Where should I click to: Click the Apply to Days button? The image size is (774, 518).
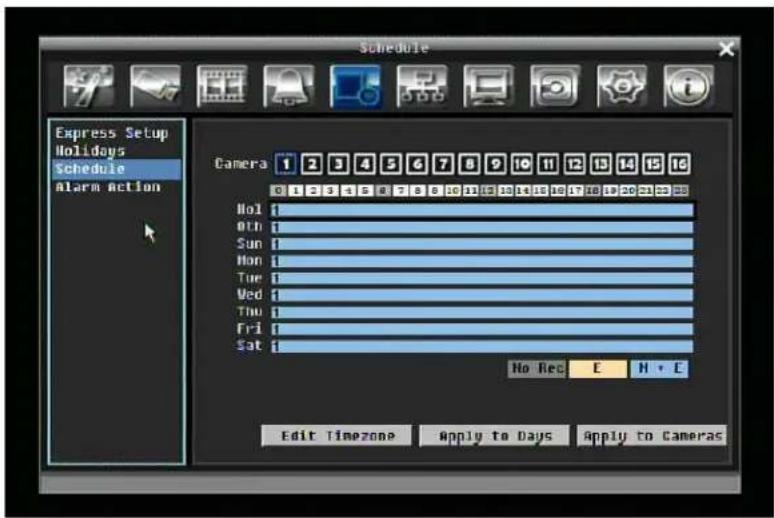tap(494, 436)
